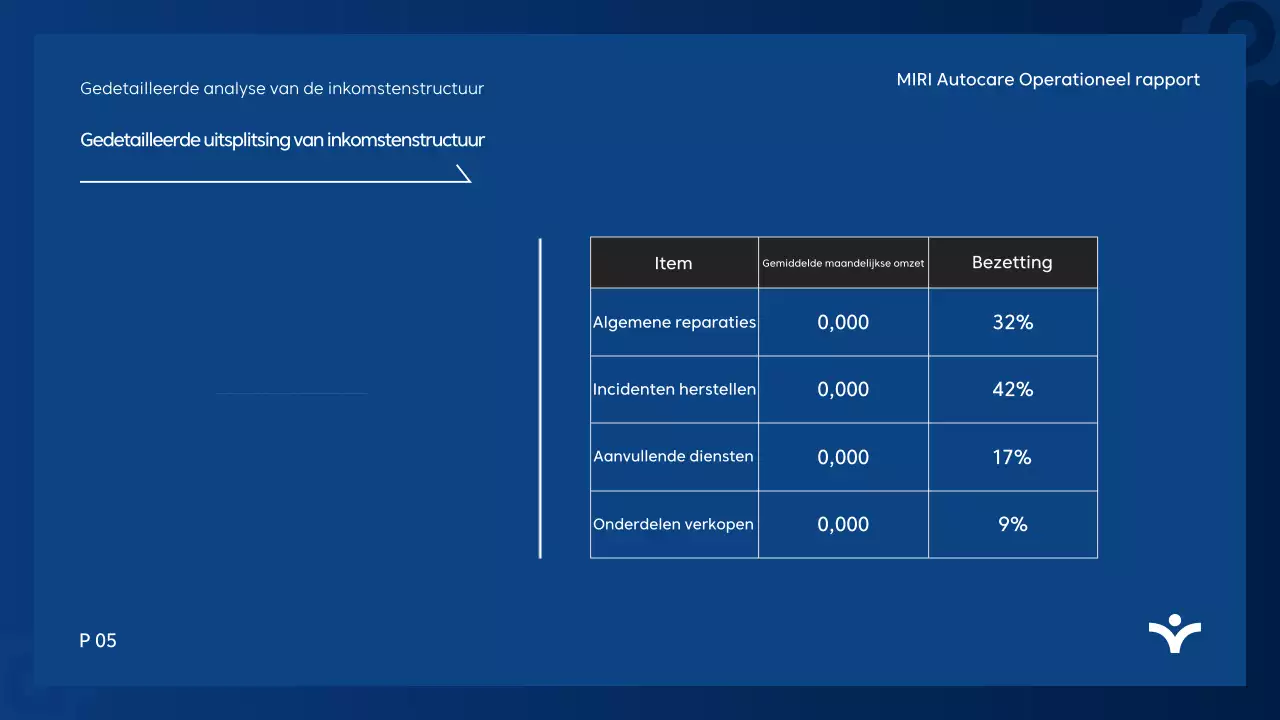Image resolution: width=1280 pixels, height=720 pixels.
Task: Select the Gemiddelde maandelijkse omzet header
Action: (843, 262)
